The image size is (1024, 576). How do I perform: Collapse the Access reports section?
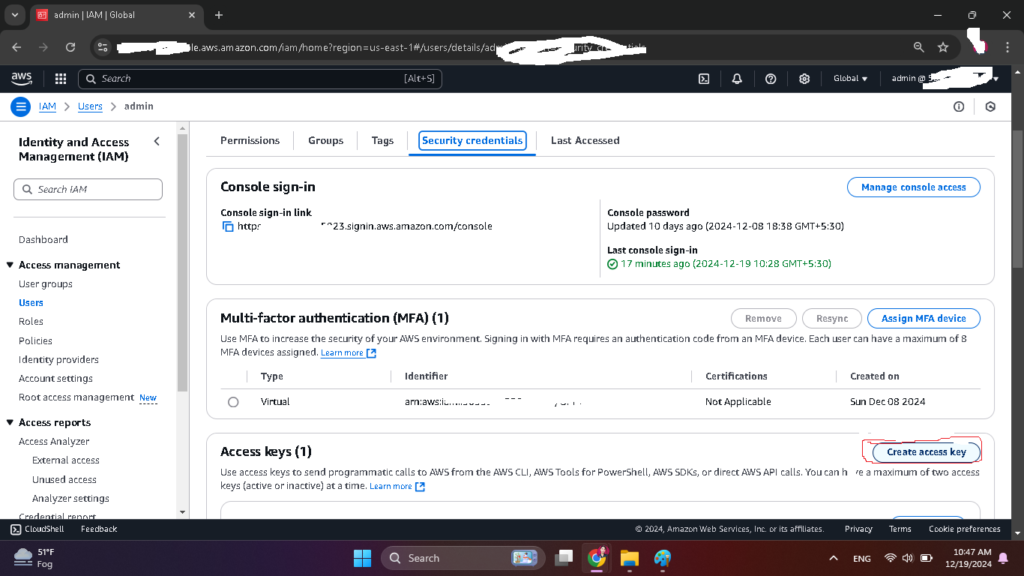pos(10,423)
